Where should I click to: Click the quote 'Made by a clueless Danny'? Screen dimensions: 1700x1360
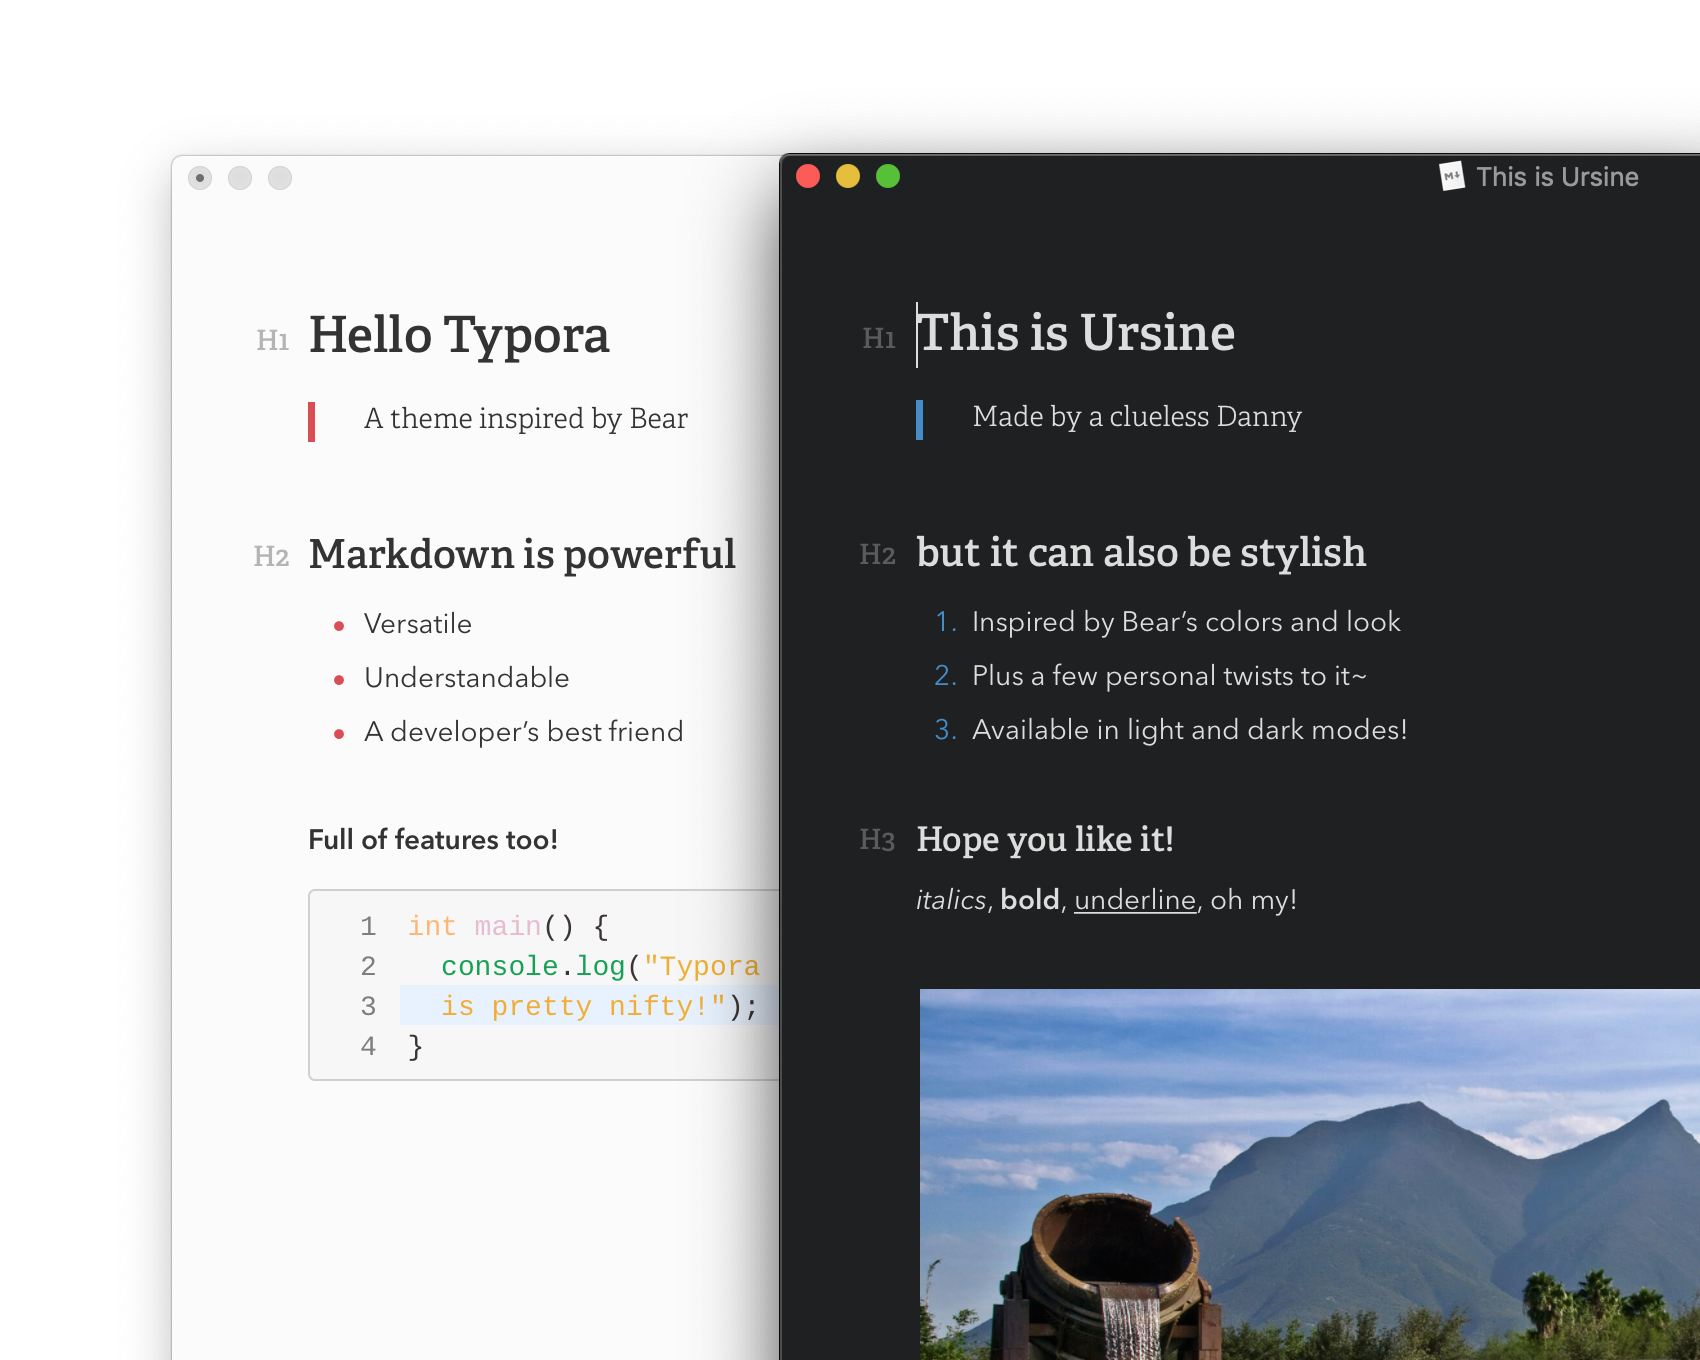tap(1137, 416)
